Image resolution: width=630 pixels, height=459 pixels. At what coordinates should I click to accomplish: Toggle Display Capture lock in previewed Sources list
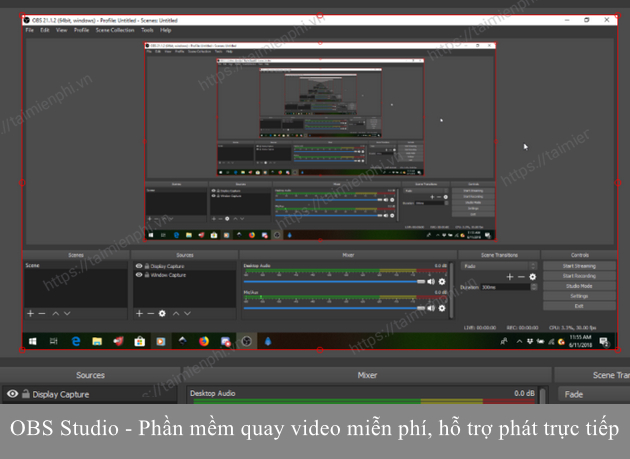tap(147, 266)
